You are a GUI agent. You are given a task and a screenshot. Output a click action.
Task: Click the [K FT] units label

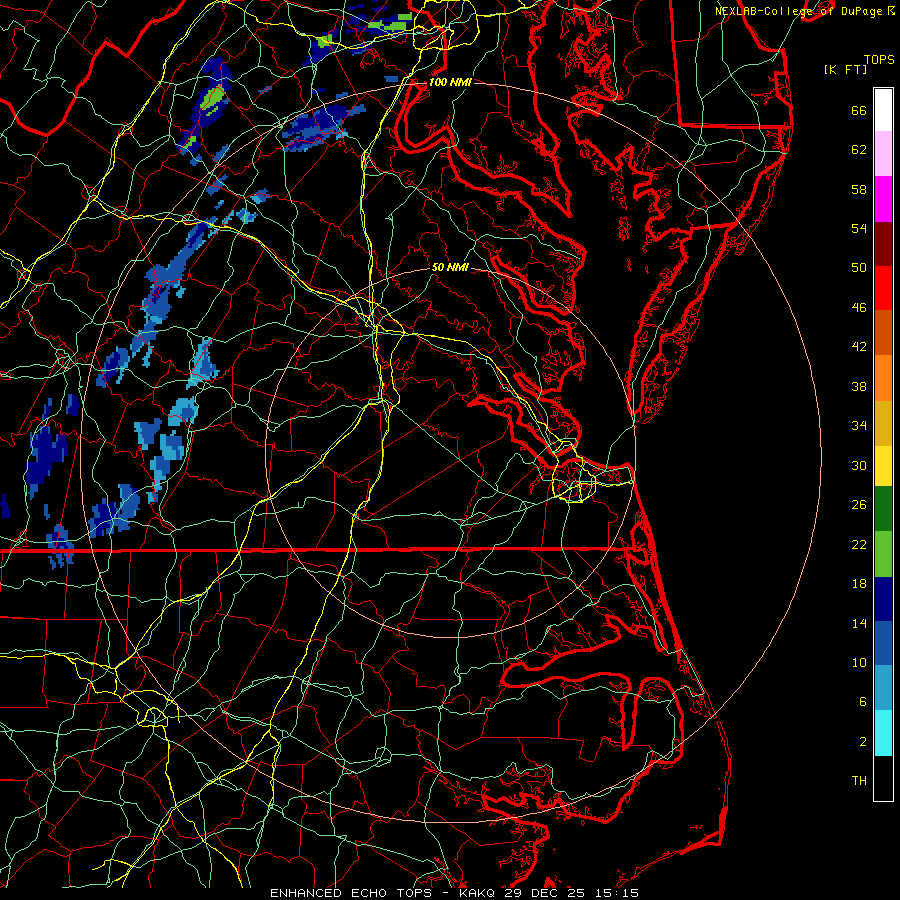[845, 69]
